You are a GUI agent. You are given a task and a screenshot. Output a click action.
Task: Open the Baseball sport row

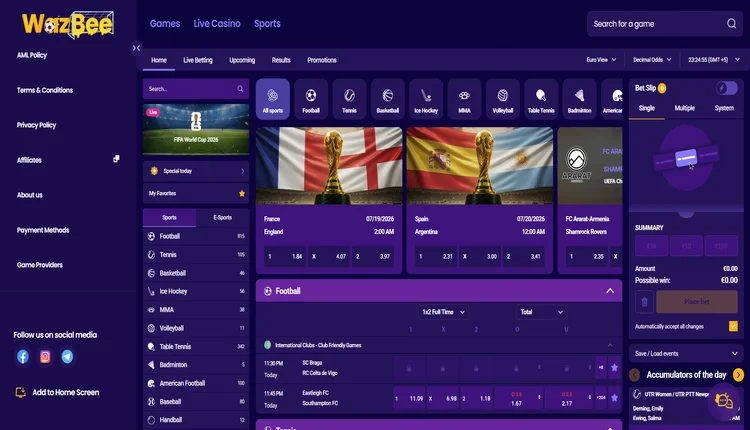(196, 401)
